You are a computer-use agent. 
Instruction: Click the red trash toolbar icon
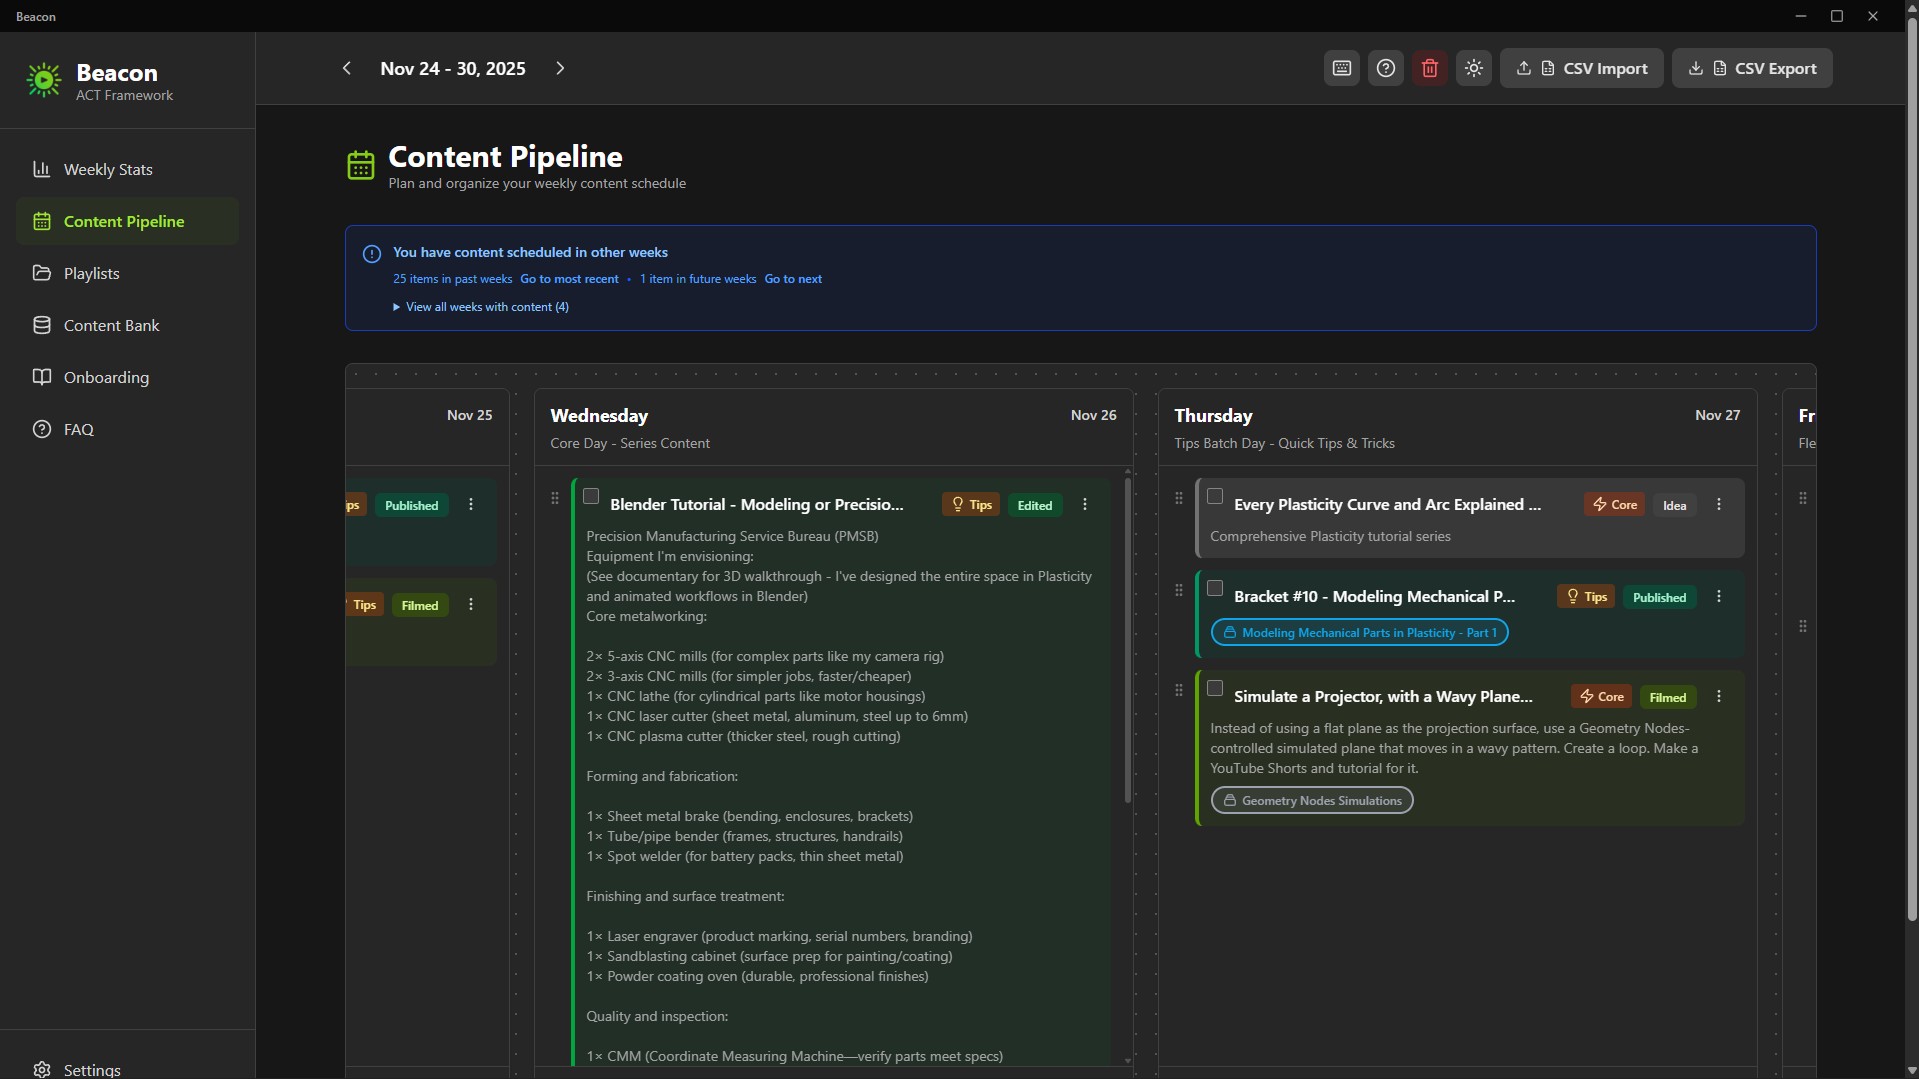click(x=1429, y=68)
